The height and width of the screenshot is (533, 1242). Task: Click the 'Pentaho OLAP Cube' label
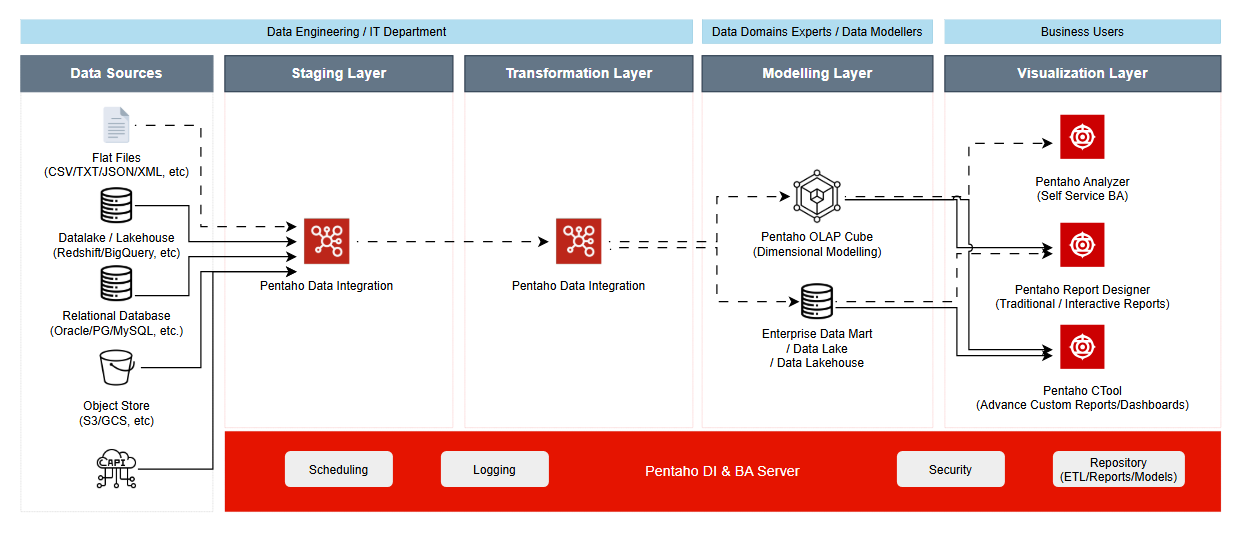(x=817, y=238)
